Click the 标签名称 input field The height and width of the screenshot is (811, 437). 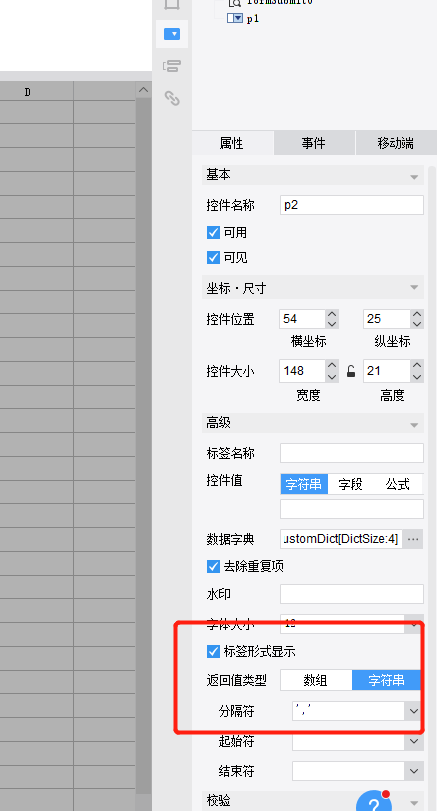(x=352, y=453)
